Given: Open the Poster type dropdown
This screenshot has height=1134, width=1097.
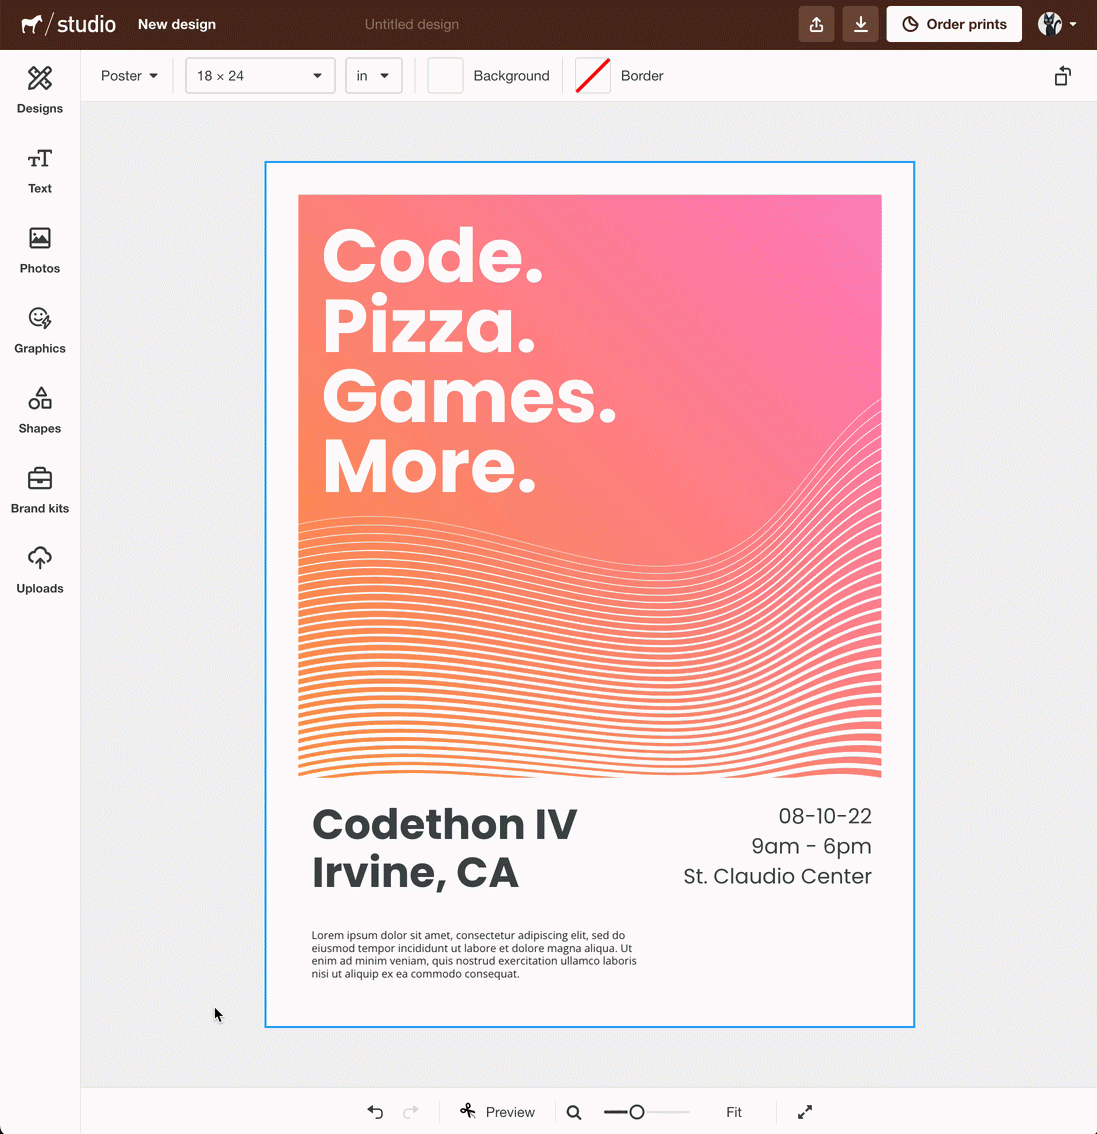Looking at the screenshot, I should (x=128, y=75).
